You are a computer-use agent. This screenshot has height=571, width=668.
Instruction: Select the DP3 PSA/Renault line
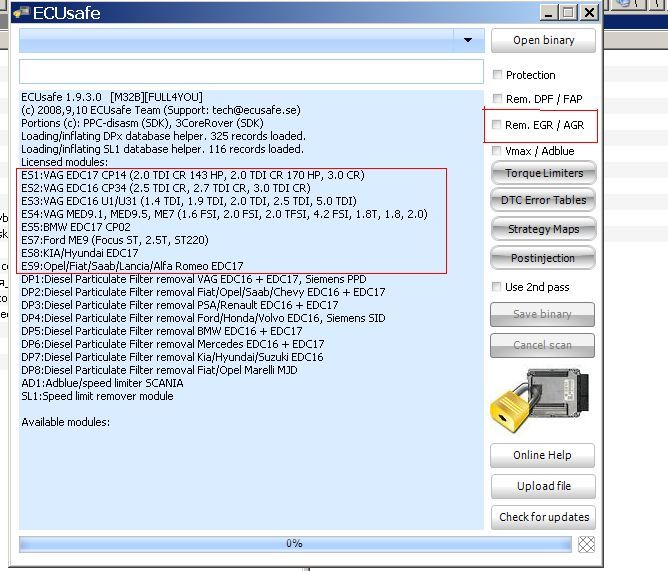[x=180, y=305]
